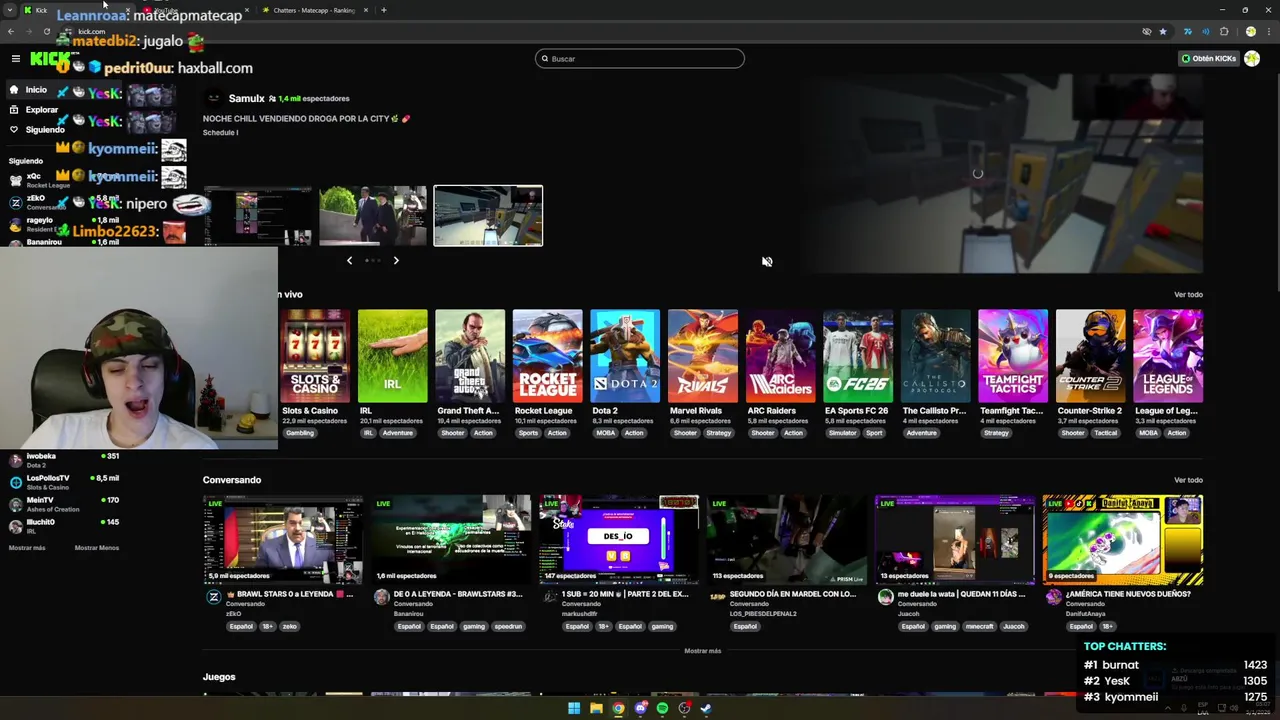1280x720 pixels.
Task: Switch to Chatters - Matecapp Ranking tab
Action: click(315, 10)
